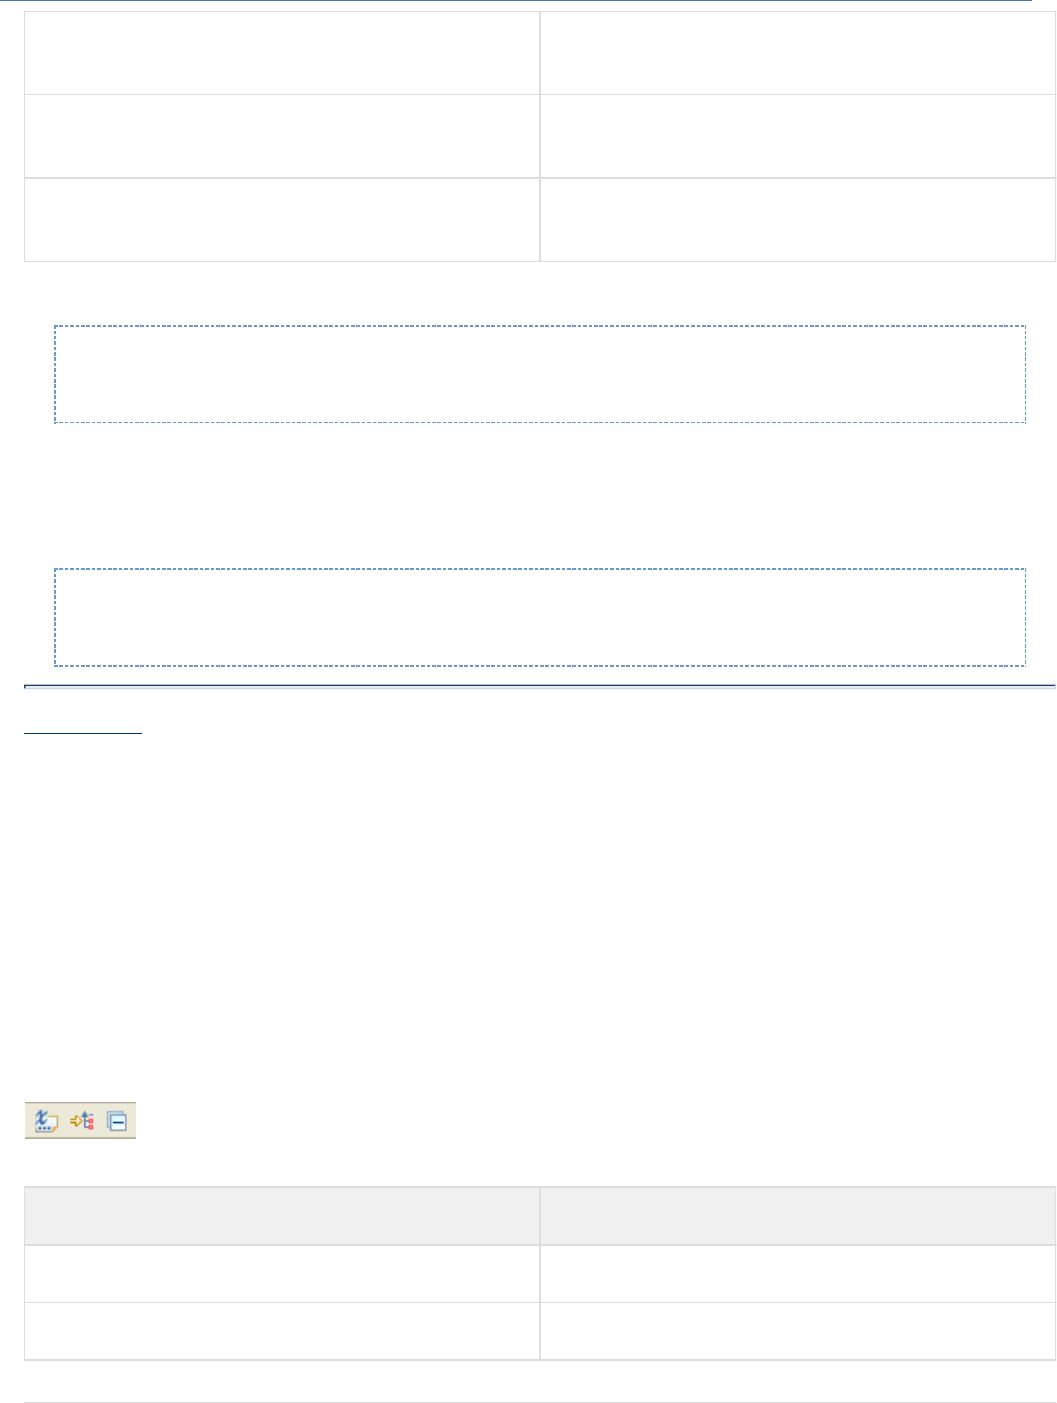Click middle row left cell of upper table

282,136
